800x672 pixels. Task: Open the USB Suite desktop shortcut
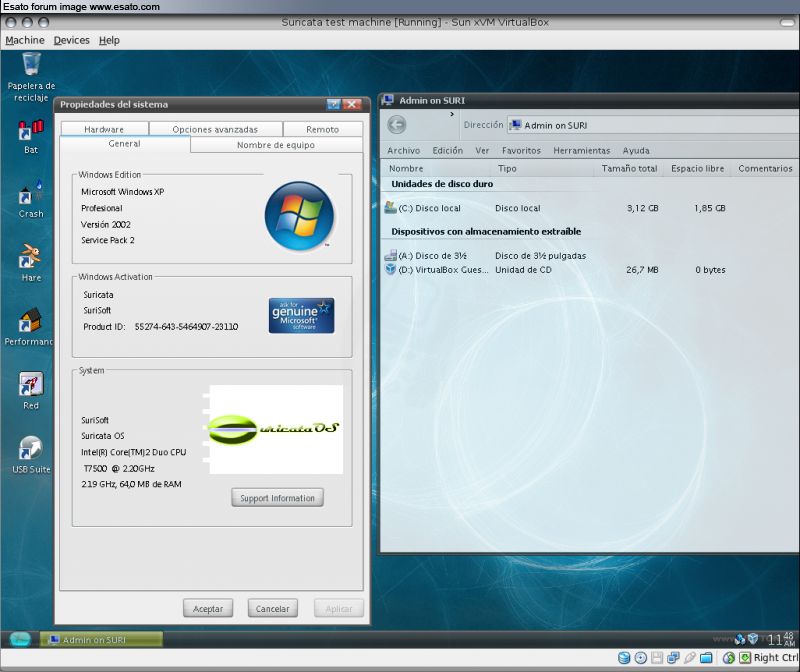31,455
